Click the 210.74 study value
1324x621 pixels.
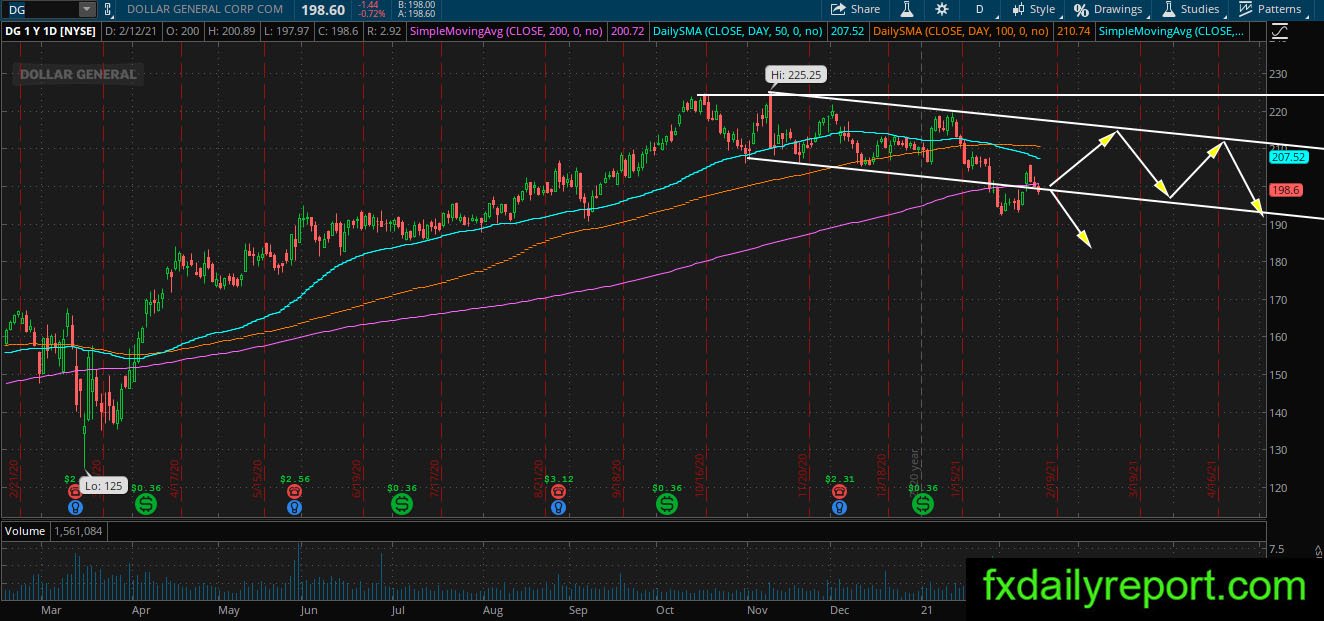coord(1072,31)
